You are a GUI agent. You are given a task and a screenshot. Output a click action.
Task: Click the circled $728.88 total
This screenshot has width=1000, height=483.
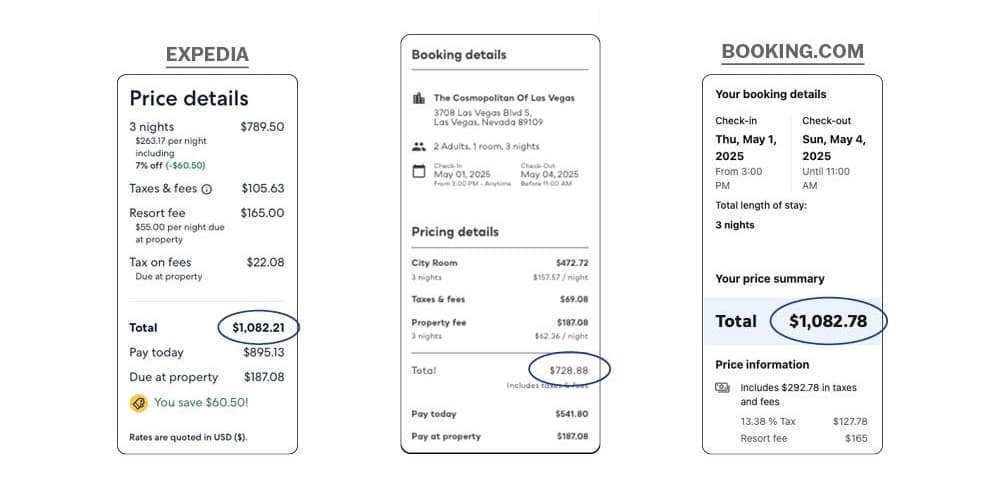coord(568,370)
